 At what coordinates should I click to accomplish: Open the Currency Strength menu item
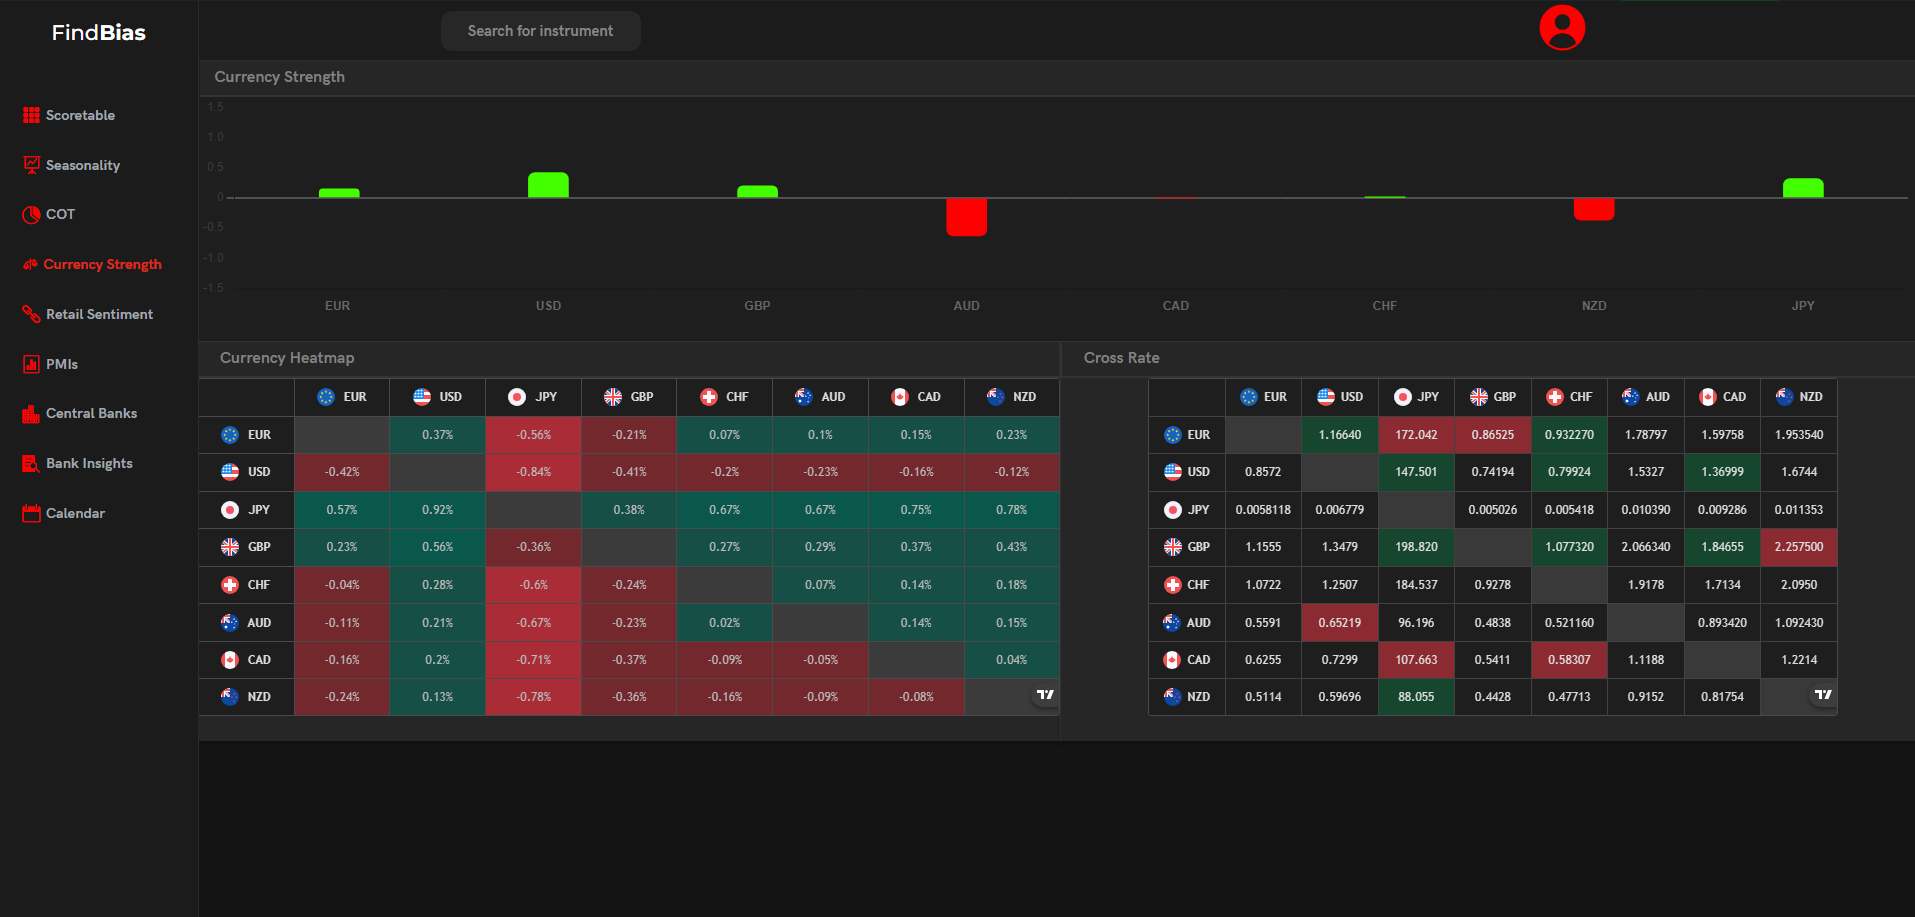pos(102,264)
